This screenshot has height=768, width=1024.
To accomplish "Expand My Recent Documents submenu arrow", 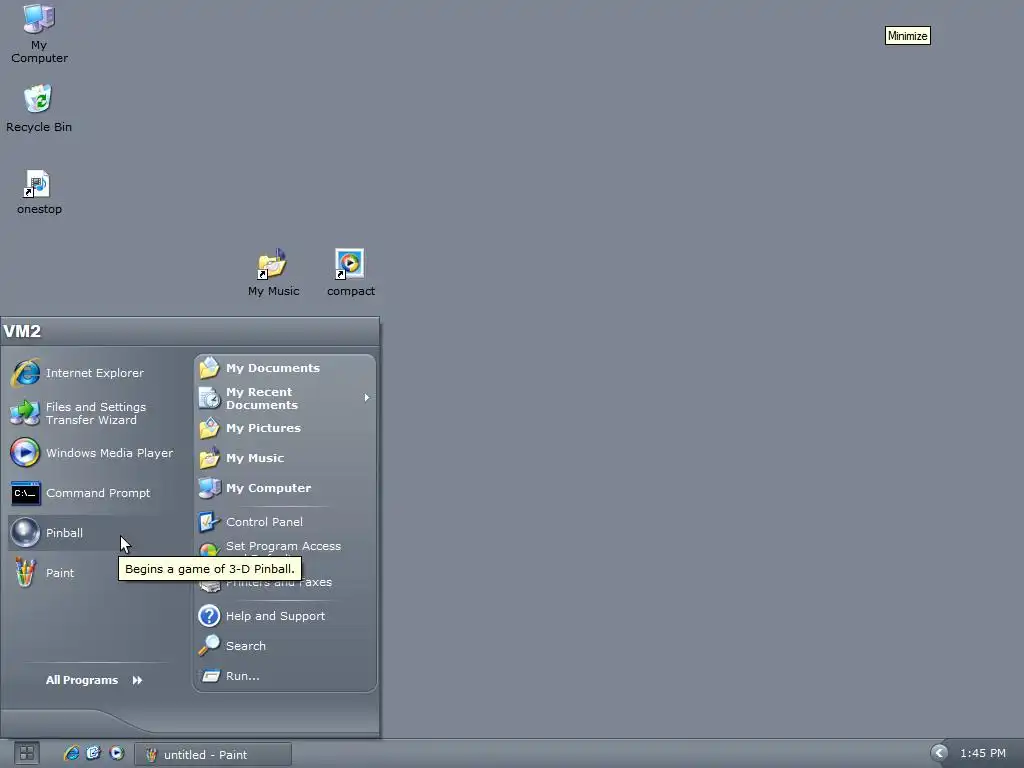I will pos(367,398).
